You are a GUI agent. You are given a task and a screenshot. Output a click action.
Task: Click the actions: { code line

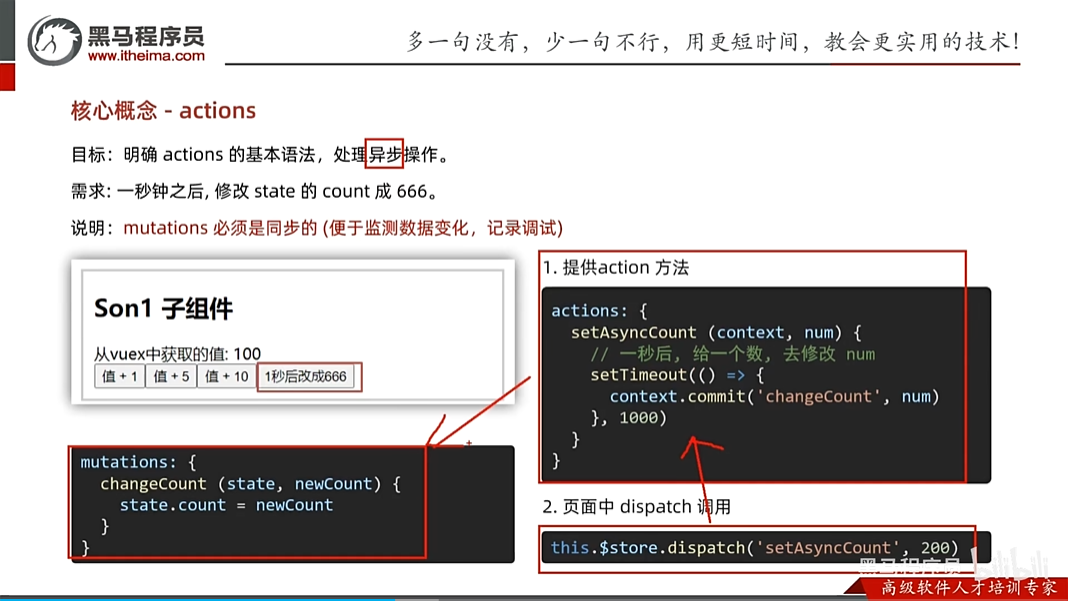pyautogui.click(x=599, y=311)
